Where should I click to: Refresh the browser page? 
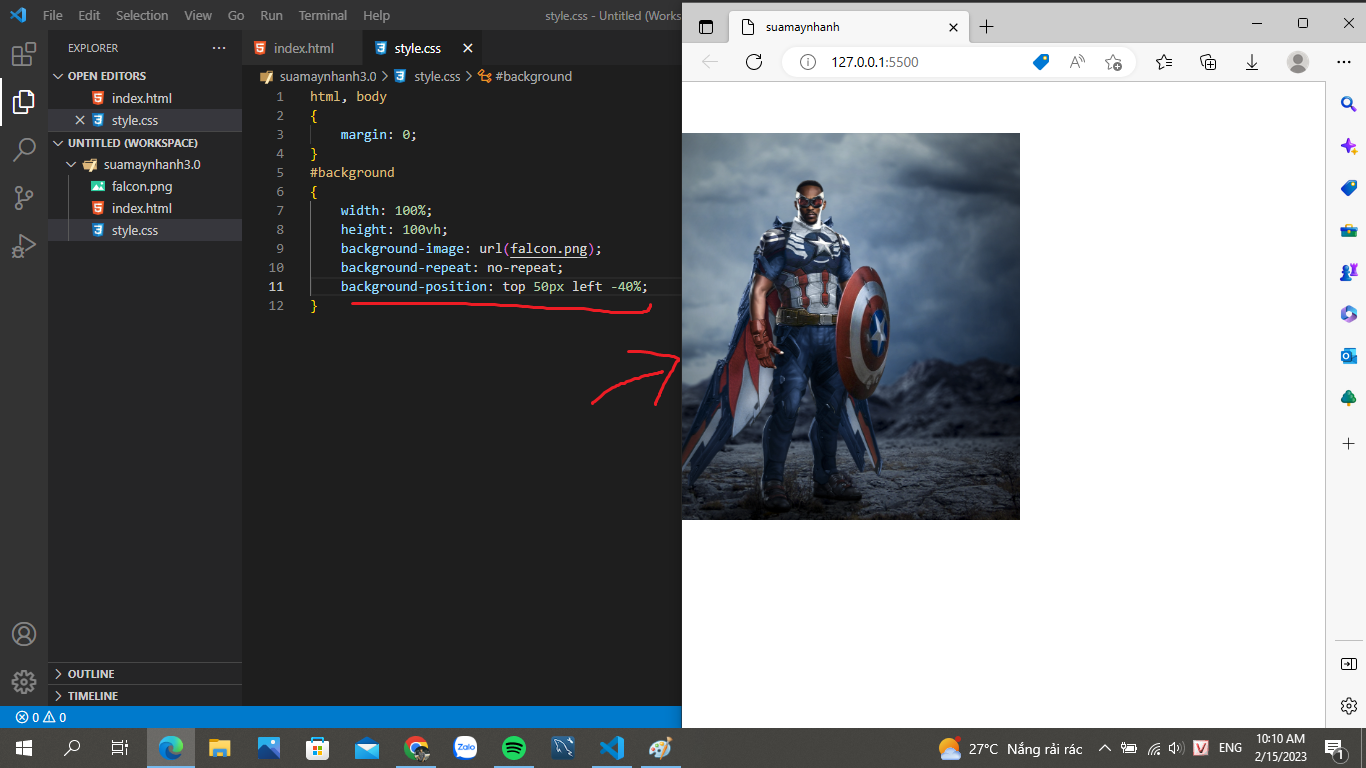tap(754, 62)
